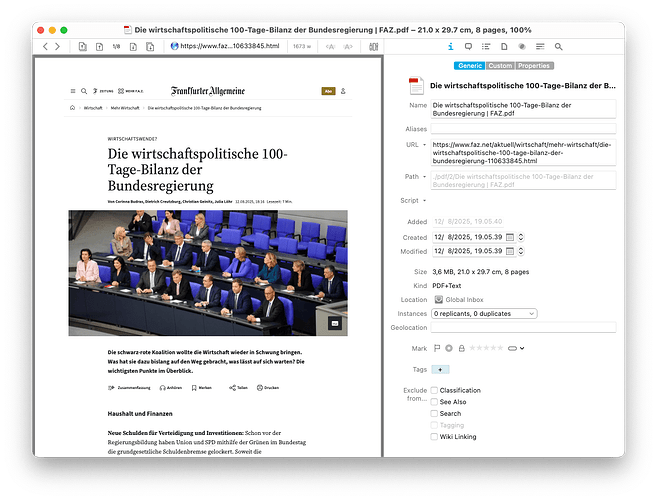The image size is (657, 500).
Task: Click the Abo subscribe button
Action: [327, 90]
